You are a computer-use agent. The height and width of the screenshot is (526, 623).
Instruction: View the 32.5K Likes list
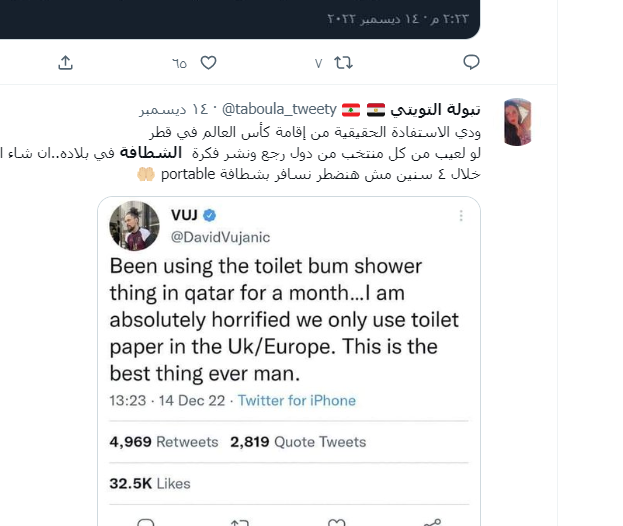(150, 483)
